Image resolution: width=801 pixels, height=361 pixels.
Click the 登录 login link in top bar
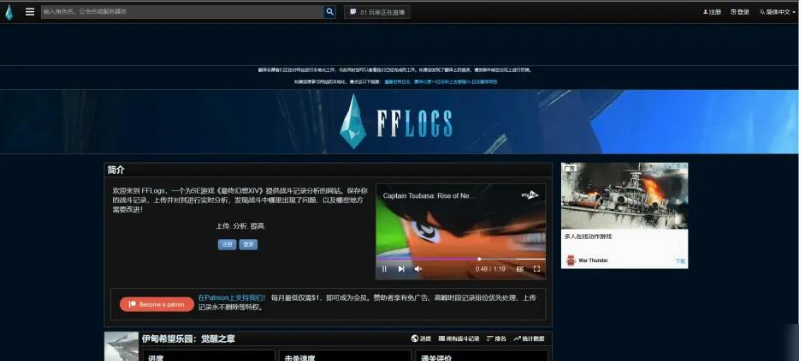(x=740, y=12)
